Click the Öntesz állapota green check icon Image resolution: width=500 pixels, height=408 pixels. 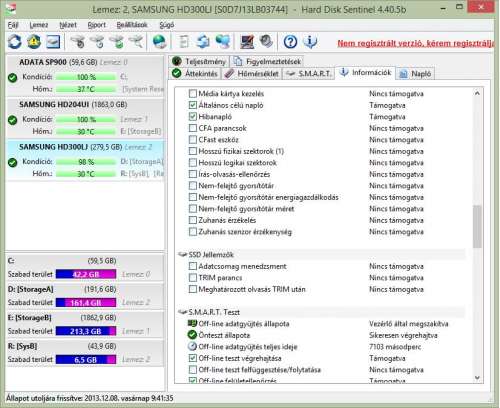coord(192,335)
